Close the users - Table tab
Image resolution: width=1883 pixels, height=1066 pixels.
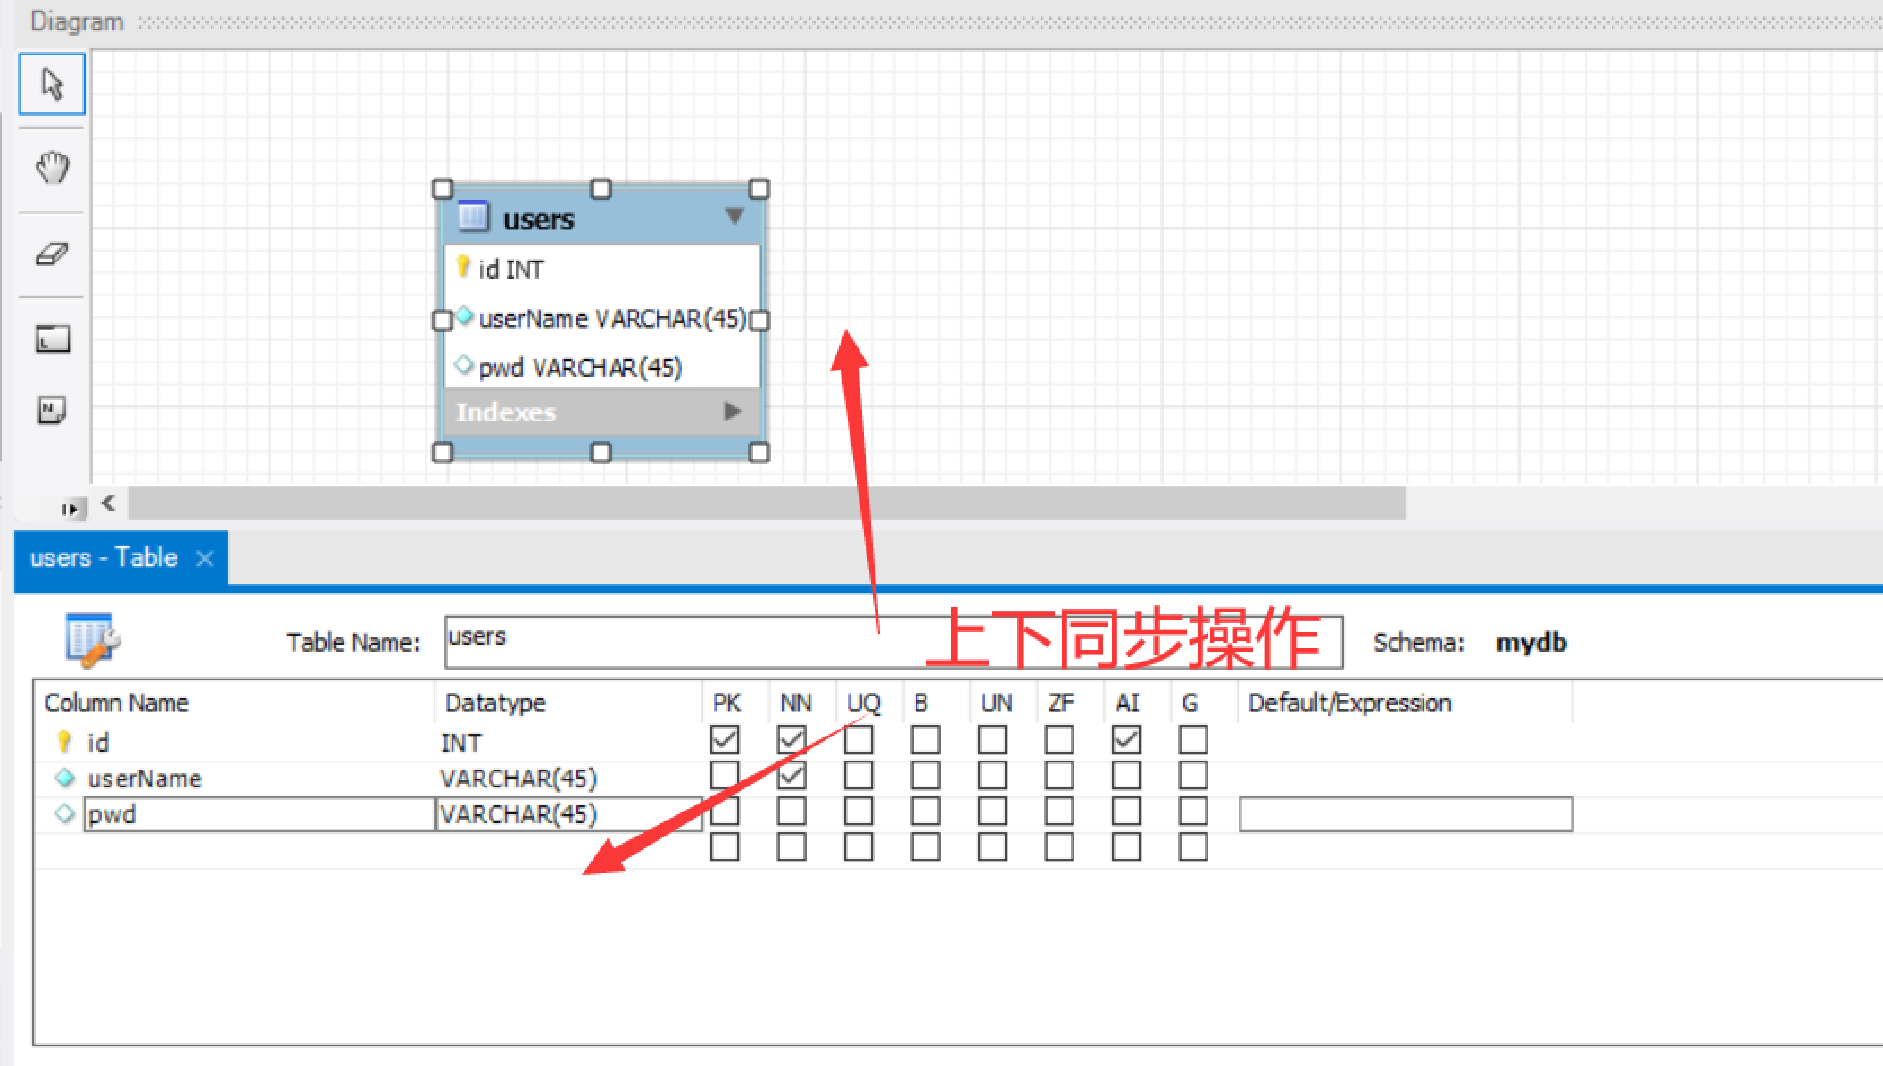pos(205,558)
